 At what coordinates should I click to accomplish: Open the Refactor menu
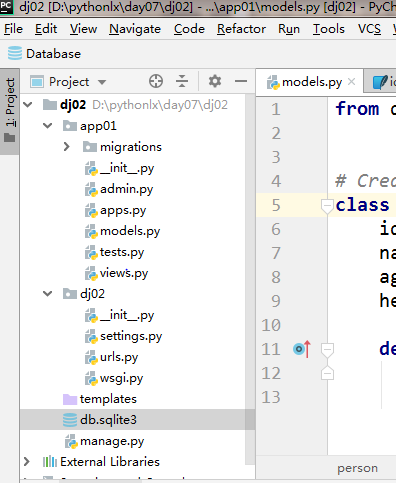tap(241, 29)
